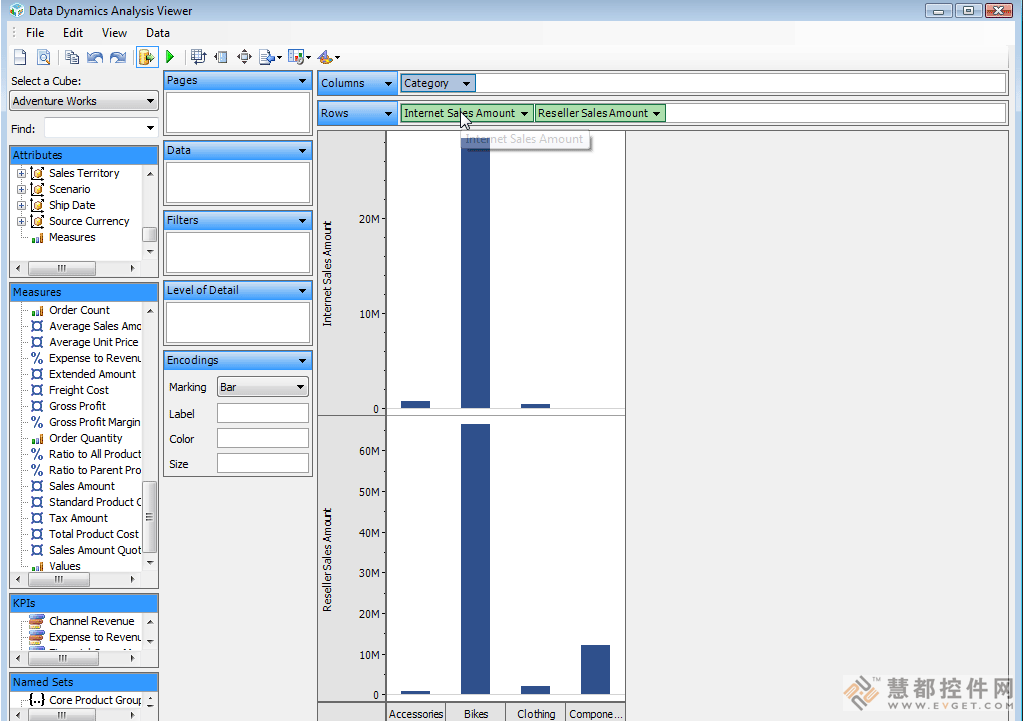
Task: Open the Pages panel header dropdown
Action: 302,81
